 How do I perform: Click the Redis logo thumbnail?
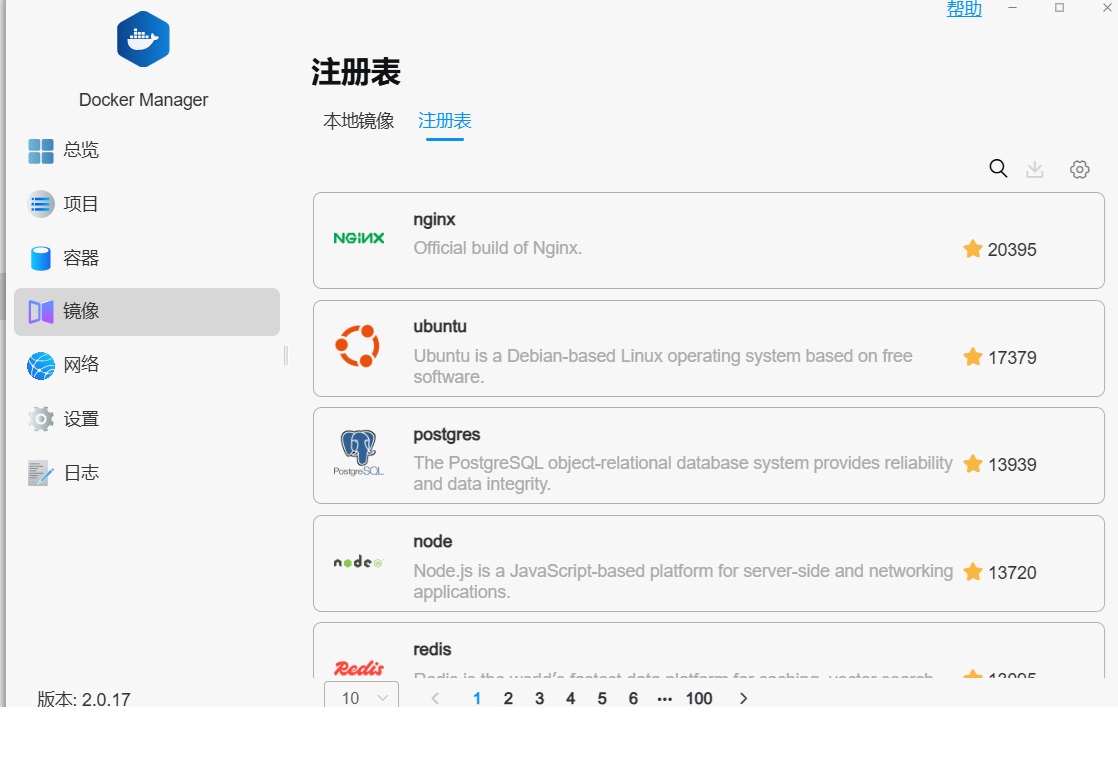point(359,669)
